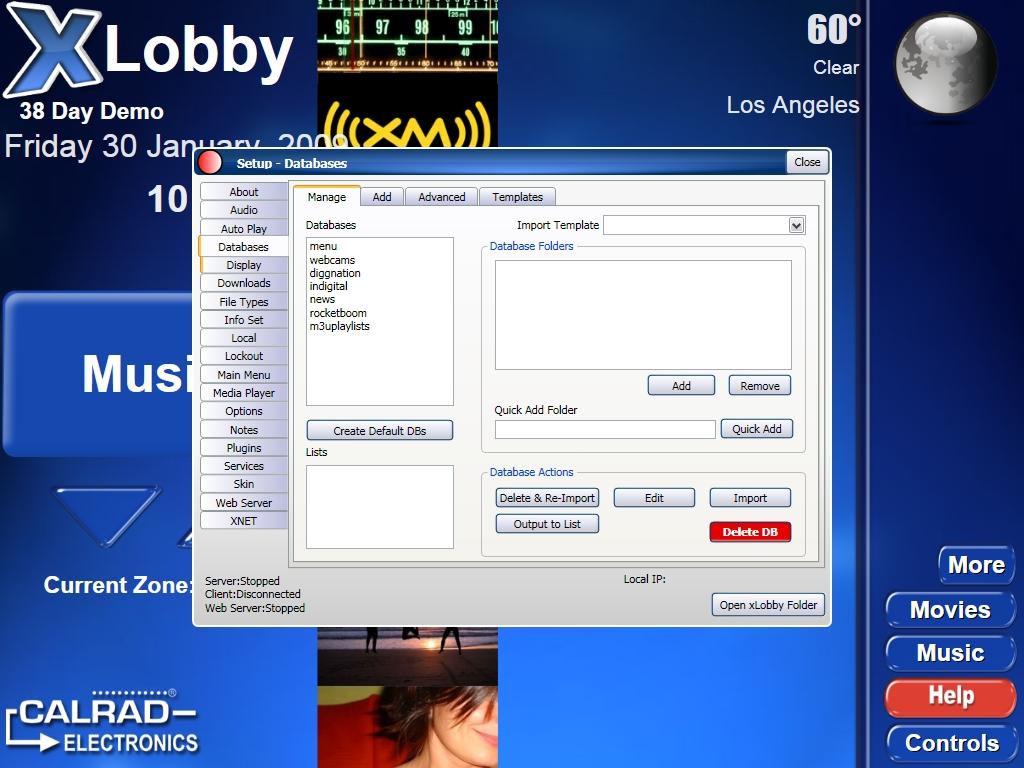The image size is (1024, 768).
Task: Select the news database entry
Action: click(322, 299)
